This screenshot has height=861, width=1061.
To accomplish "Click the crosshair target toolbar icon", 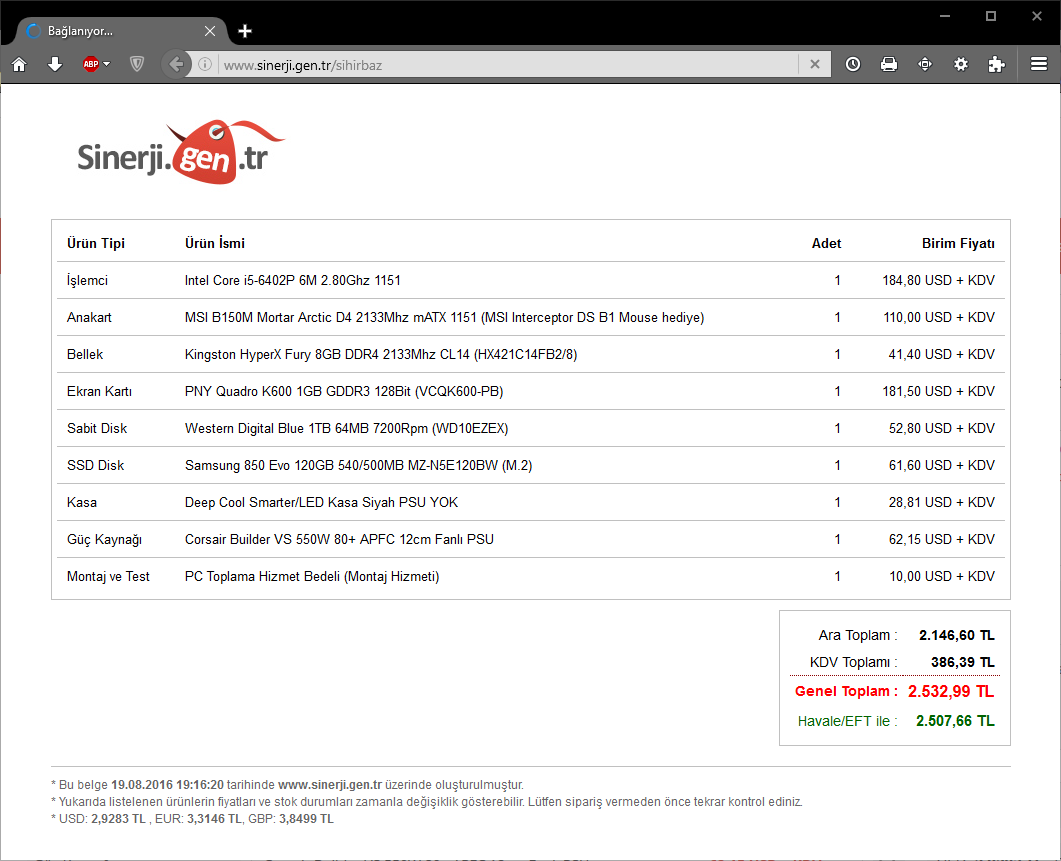I will pyautogui.click(x=925, y=64).
